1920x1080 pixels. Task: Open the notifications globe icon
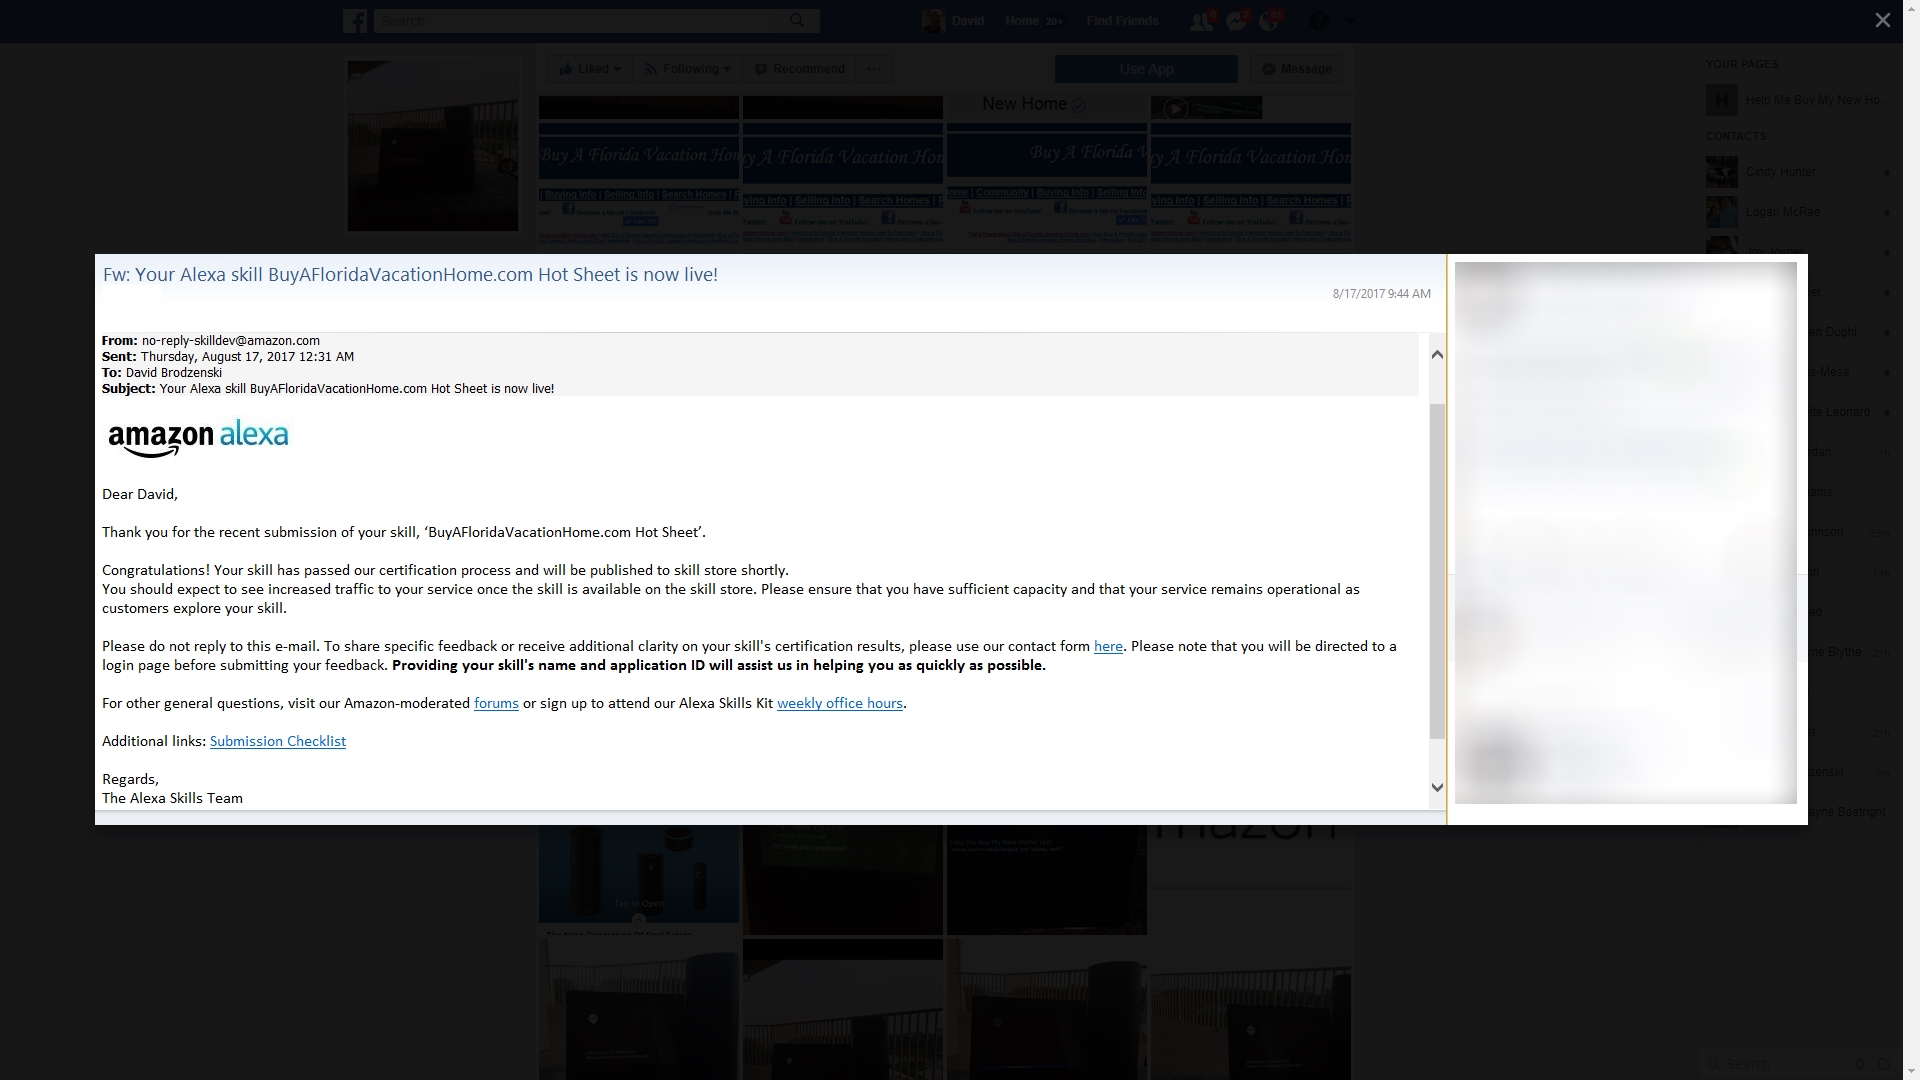coord(1270,21)
